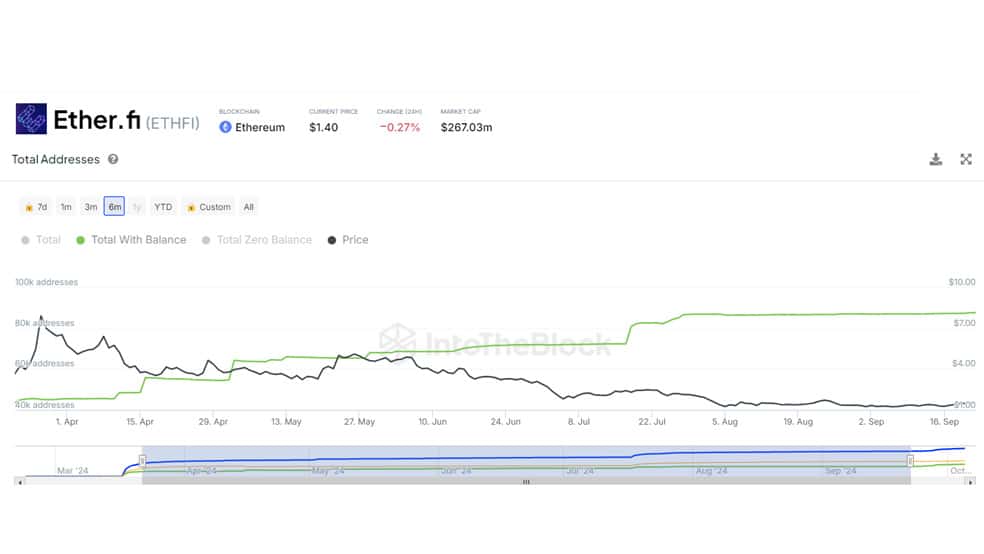This screenshot has height=554, width=984.
Task: Select the All time range
Action: (x=249, y=207)
